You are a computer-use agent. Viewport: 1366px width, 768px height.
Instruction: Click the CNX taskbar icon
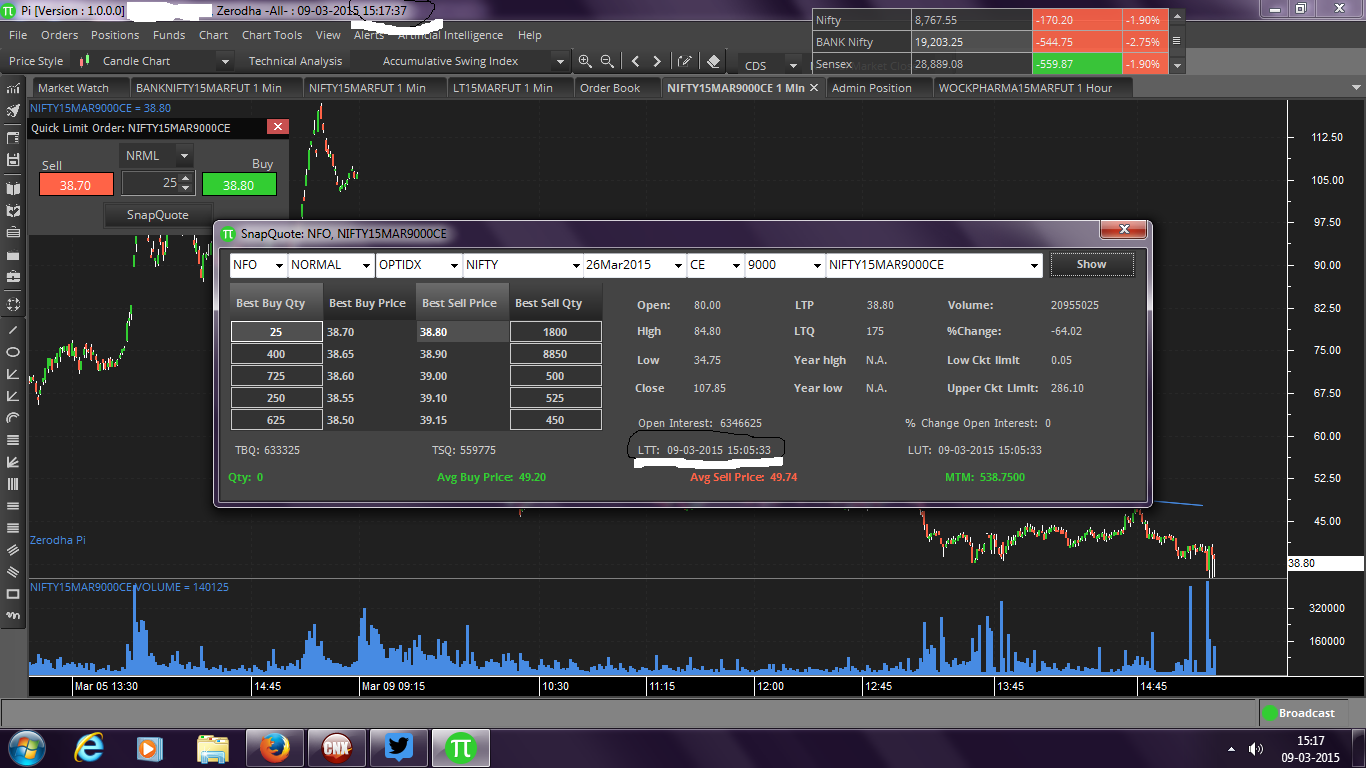pos(336,747)
